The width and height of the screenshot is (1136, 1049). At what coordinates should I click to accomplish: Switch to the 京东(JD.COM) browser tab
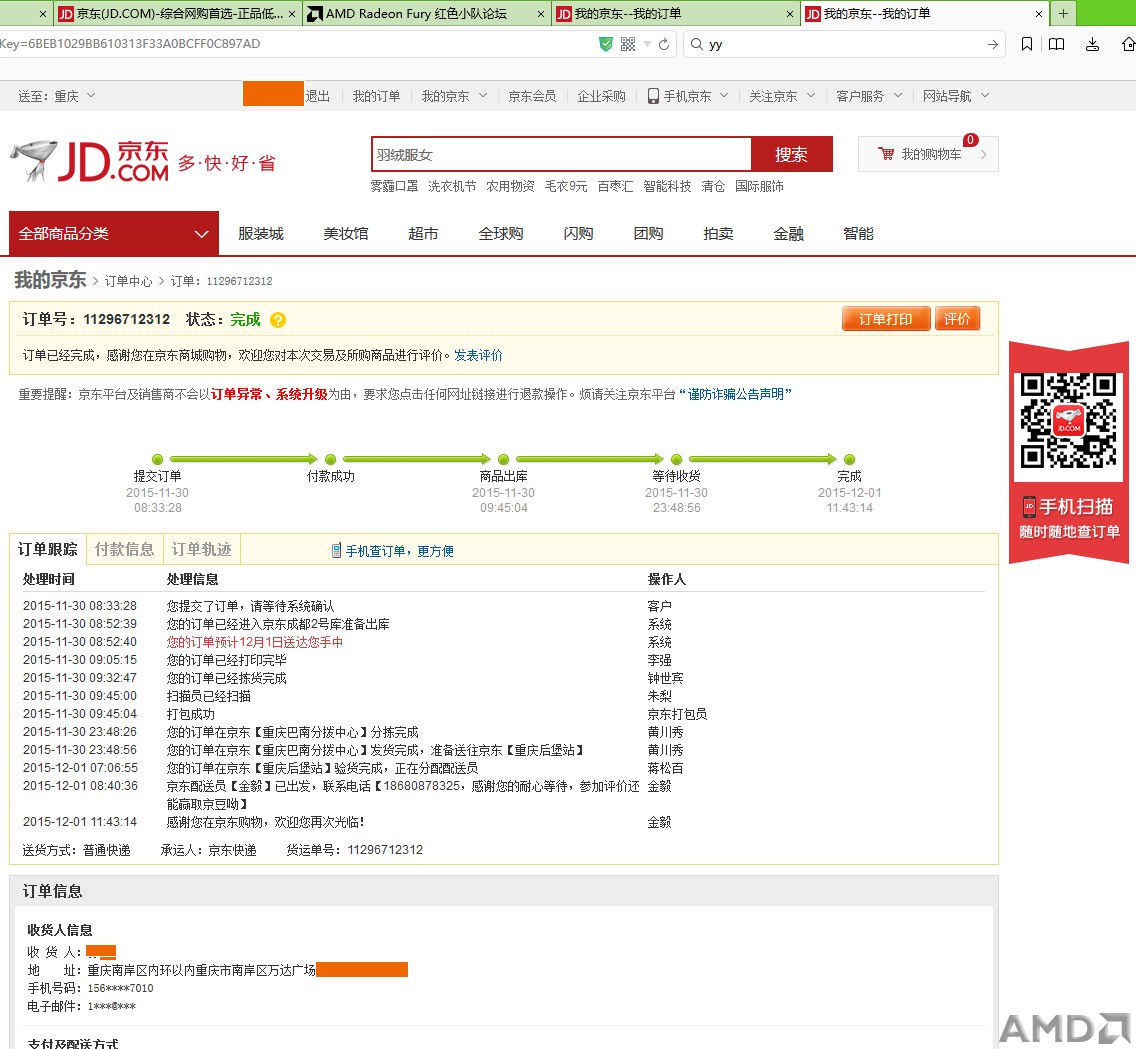pyautogui.click(x=177, y=14)
